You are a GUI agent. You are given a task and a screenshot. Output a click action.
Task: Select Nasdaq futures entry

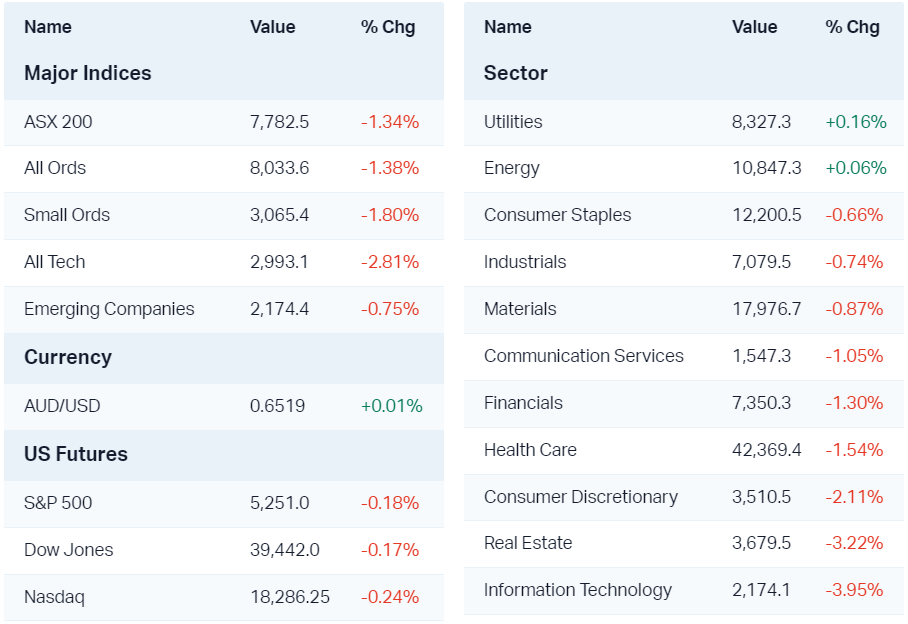point(54,597)
